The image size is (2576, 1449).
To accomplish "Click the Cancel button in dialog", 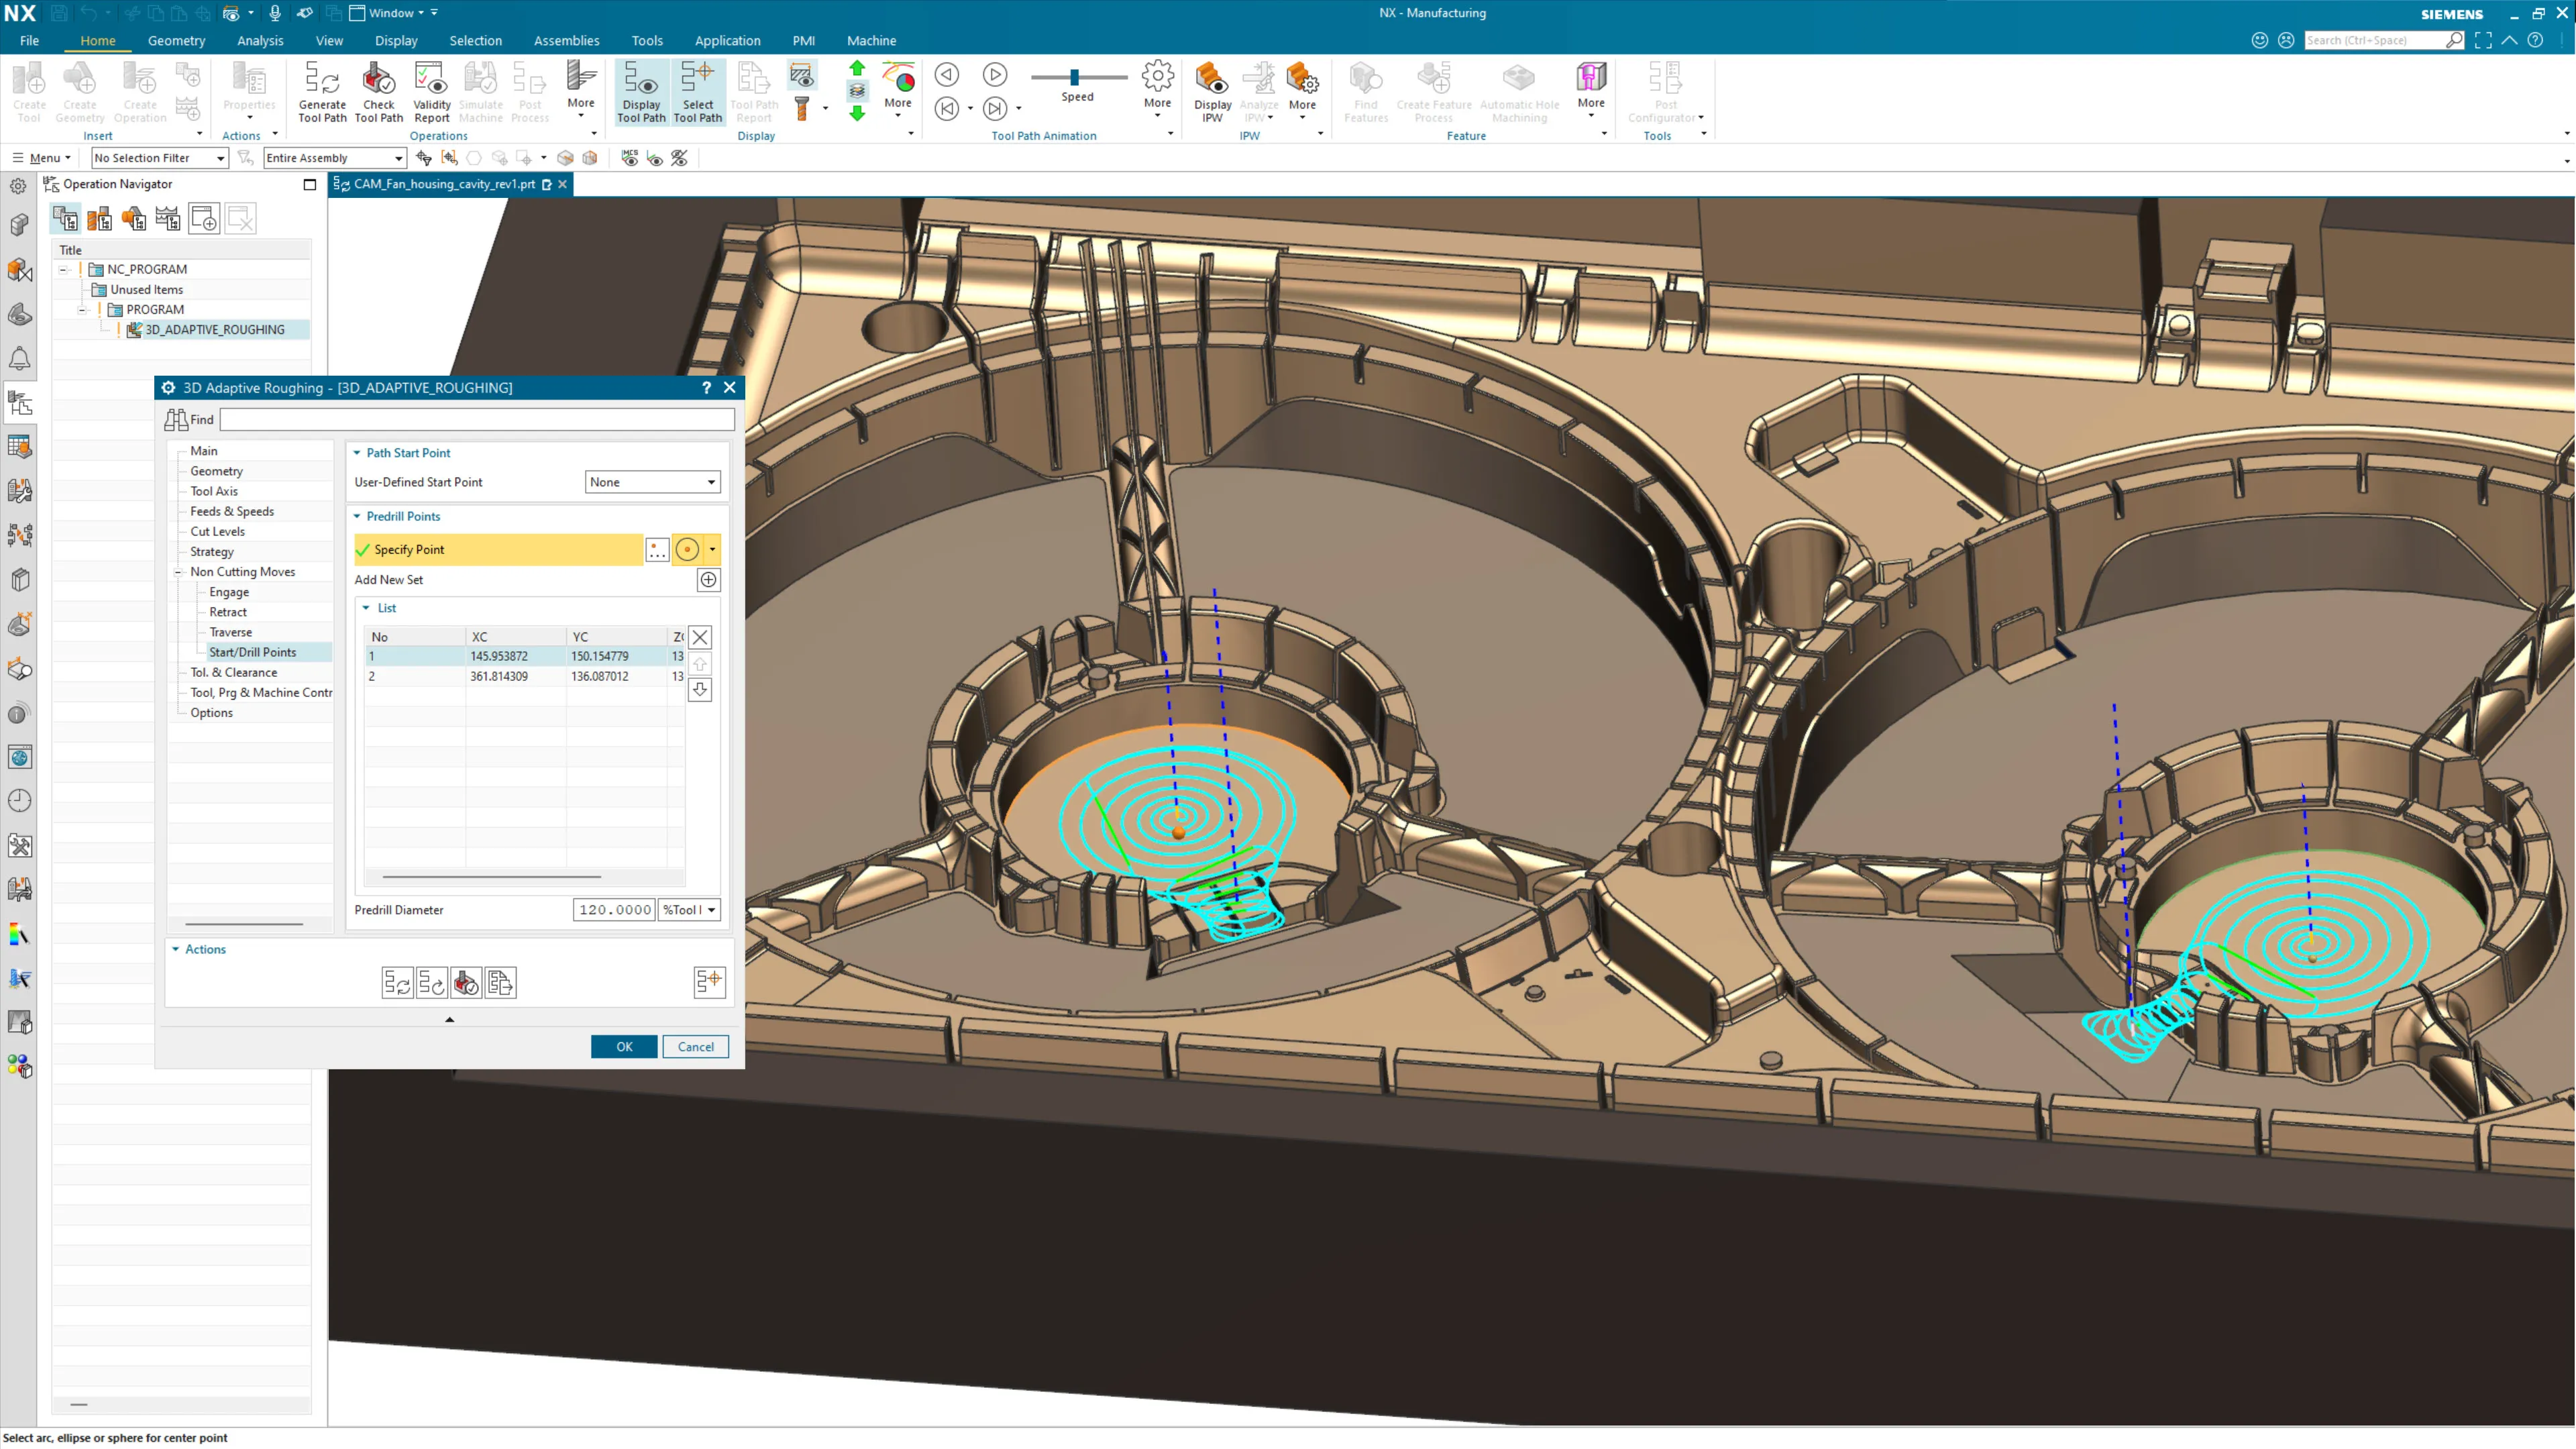I will coord(695,1046).
